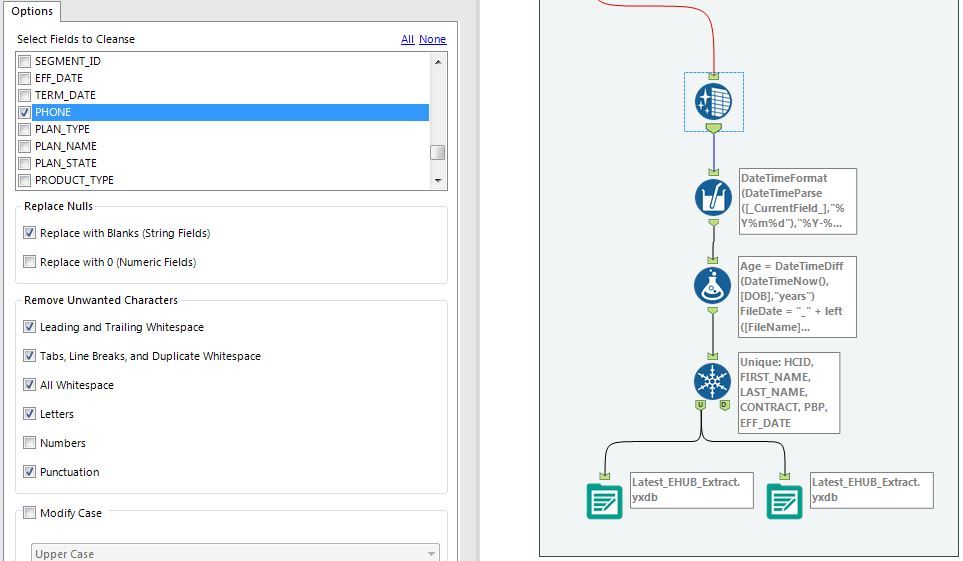Select the Multi-Field Formula tool node
This screenshot has height=561, width=963.
point(713,197)
